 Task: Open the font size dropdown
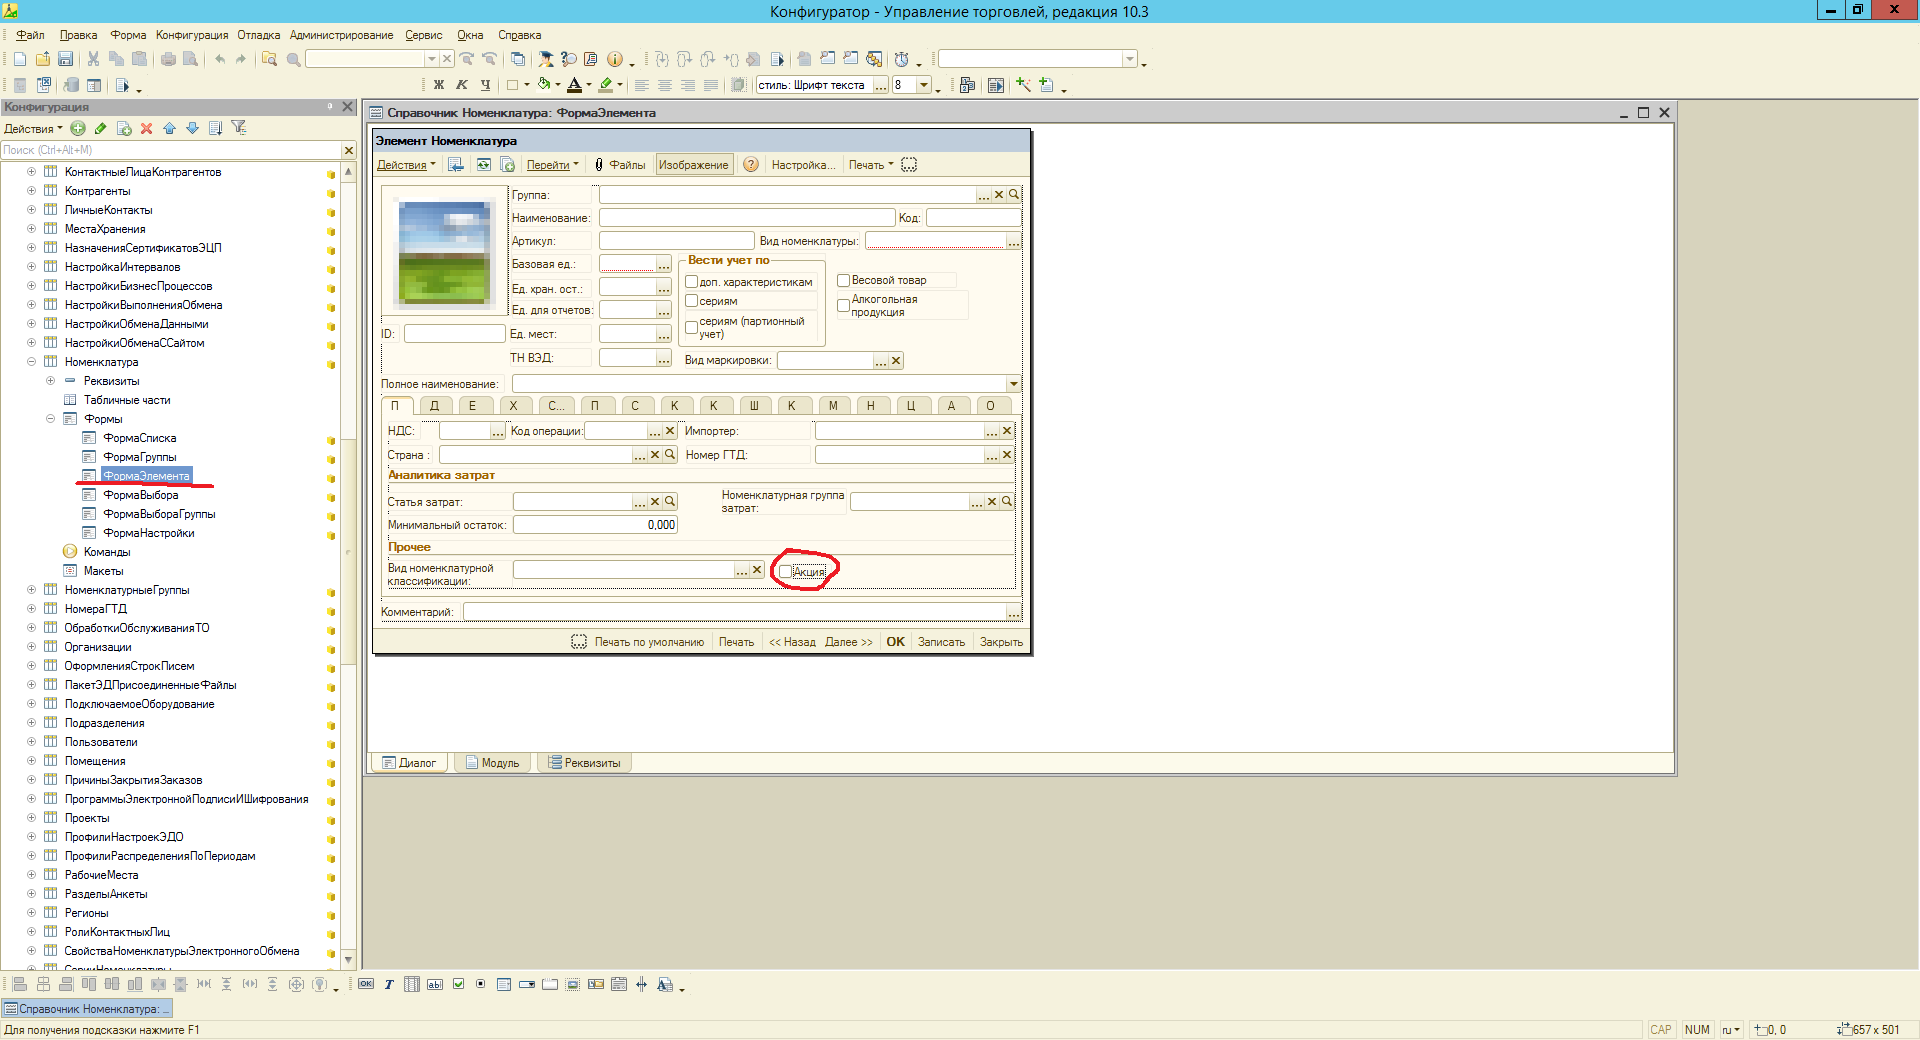click(x=924, y=85)
